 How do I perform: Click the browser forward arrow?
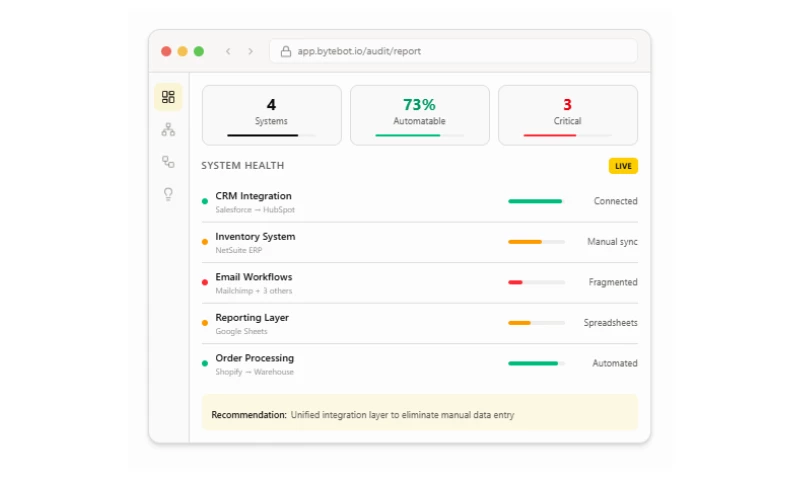(x=250, y=51)
